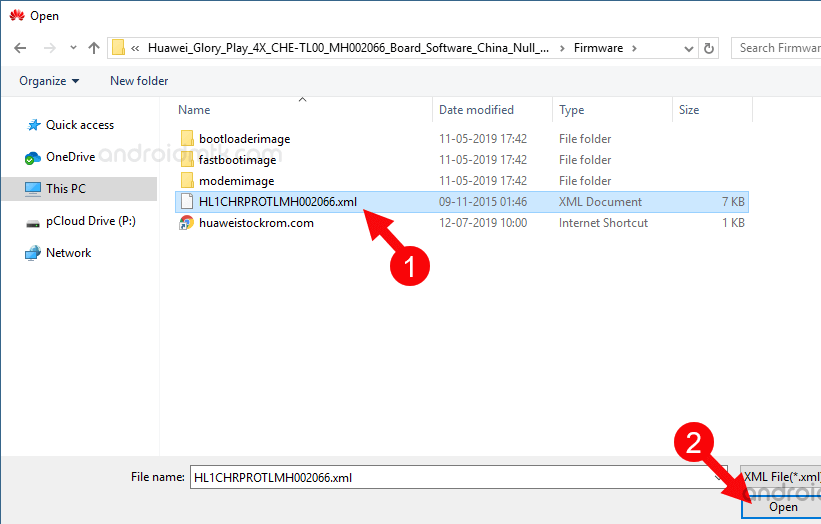Select Quick access in the sidebar
This screenshot has height=524, width=821.
point(80,125)
